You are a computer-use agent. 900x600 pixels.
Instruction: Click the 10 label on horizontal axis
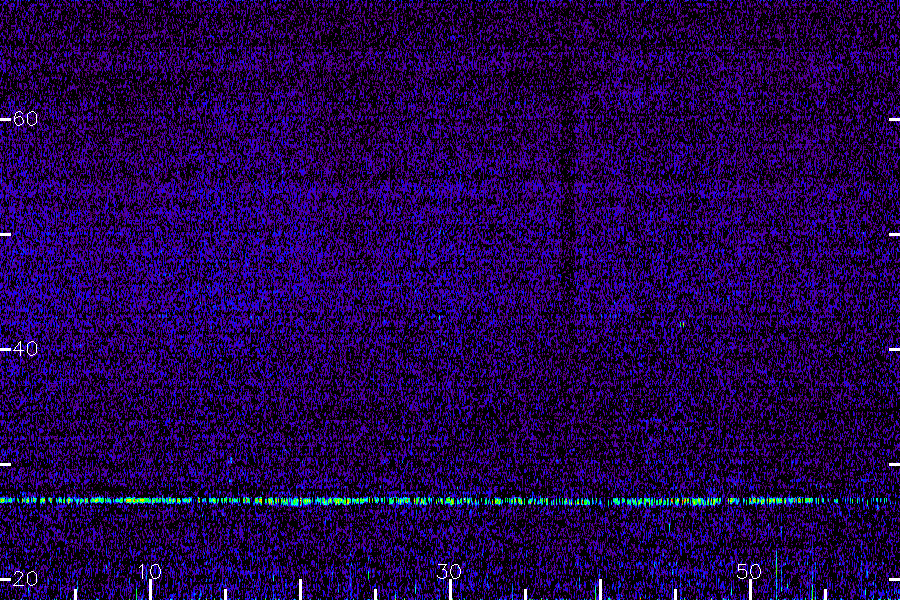(x=150, y=571)
